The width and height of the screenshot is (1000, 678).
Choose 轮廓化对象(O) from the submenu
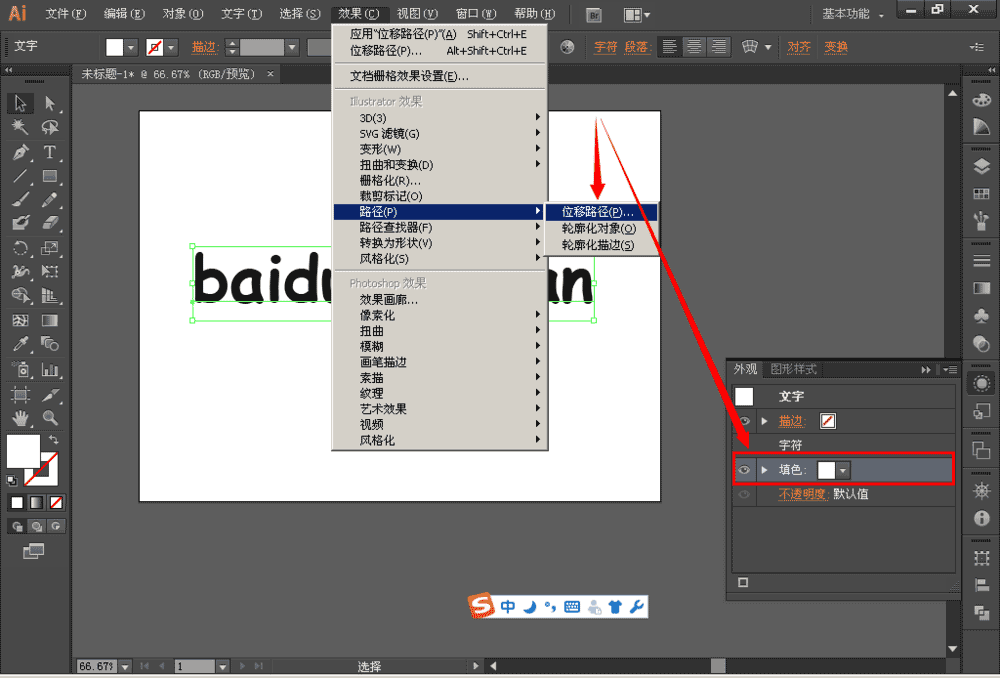[x=601, y=228]
